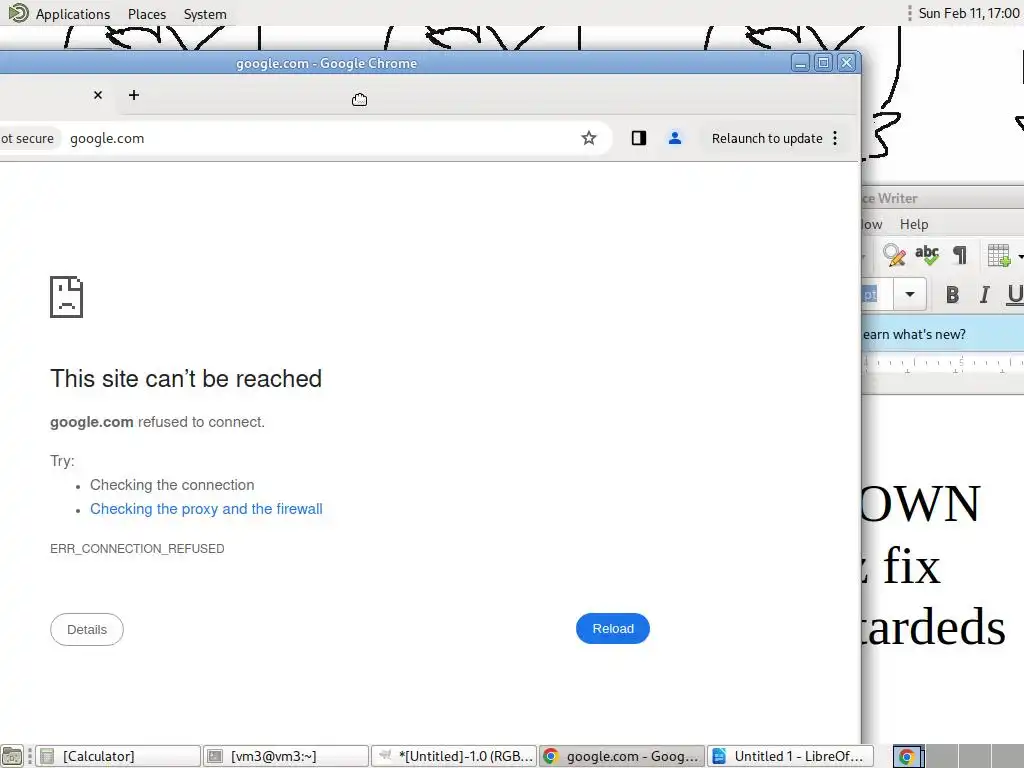
Task: Open Help menu in Writer
Action: pos(914,224)
